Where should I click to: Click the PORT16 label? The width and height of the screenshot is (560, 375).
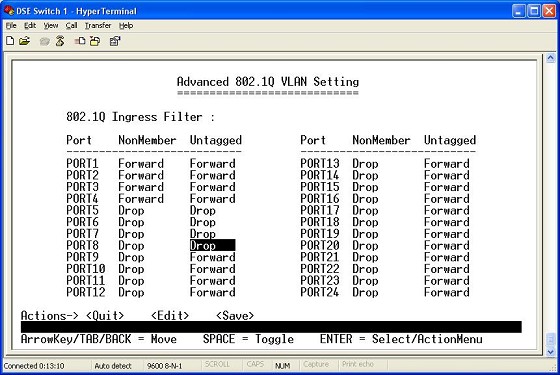[320, 199]
